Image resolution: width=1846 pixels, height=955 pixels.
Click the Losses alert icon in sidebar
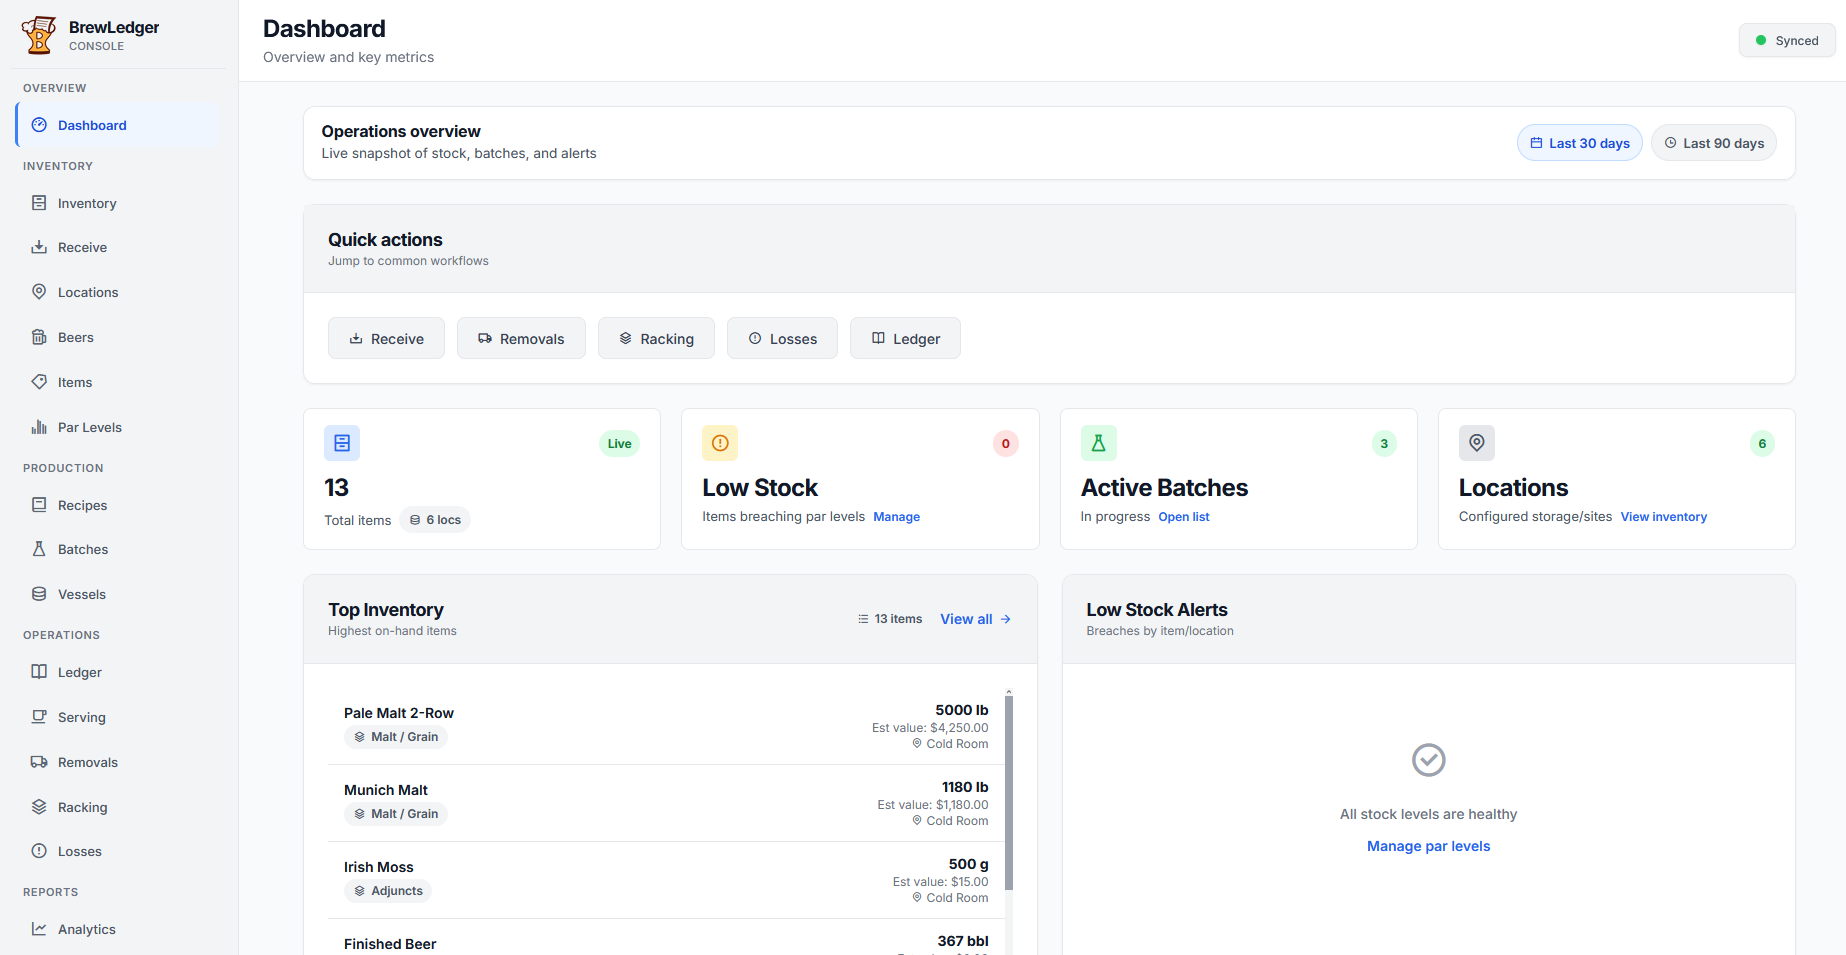coord(39,851)
